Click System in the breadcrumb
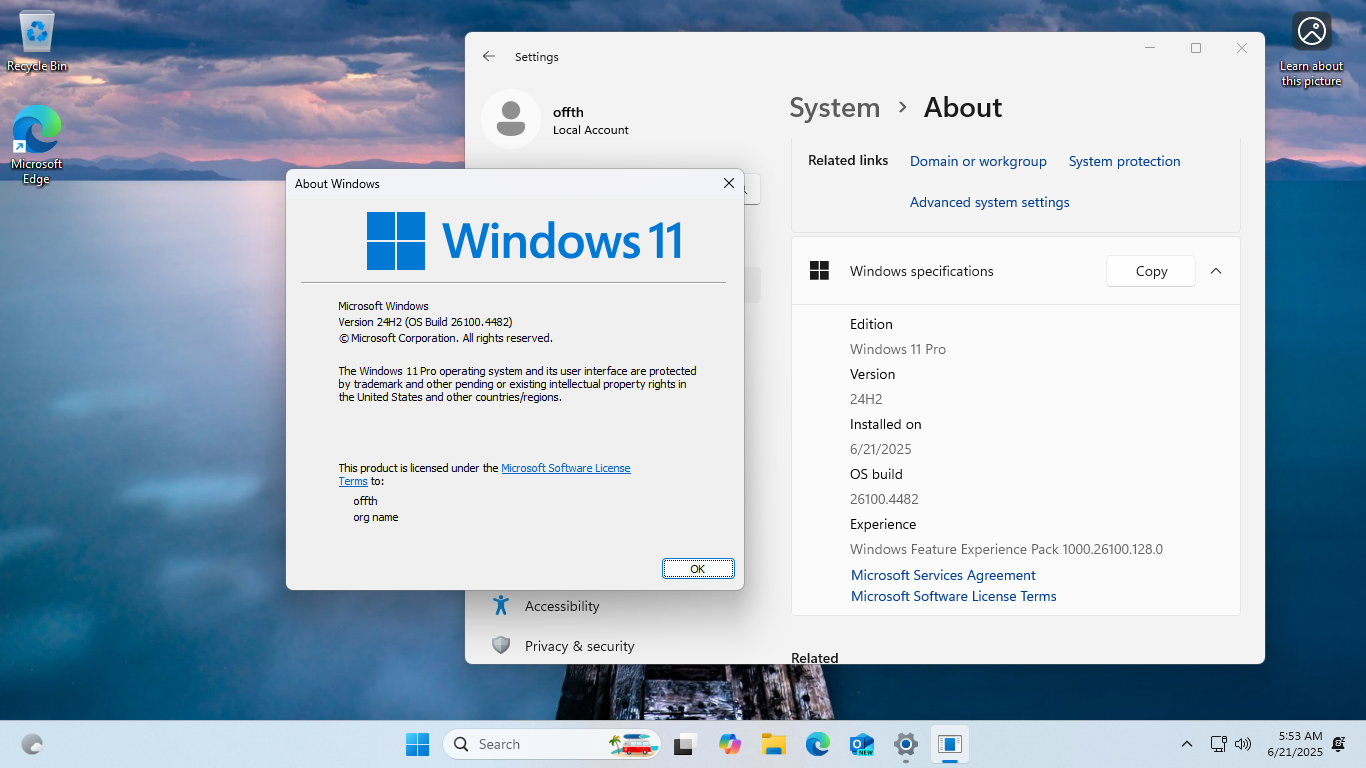Image resolution: width=1366 pixels, height=768 pixels. click(835, 108)
